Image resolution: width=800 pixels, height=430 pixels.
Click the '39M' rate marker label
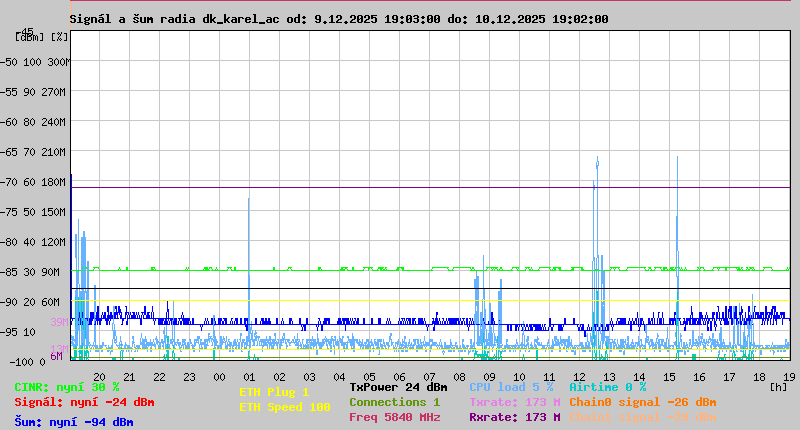59,322
